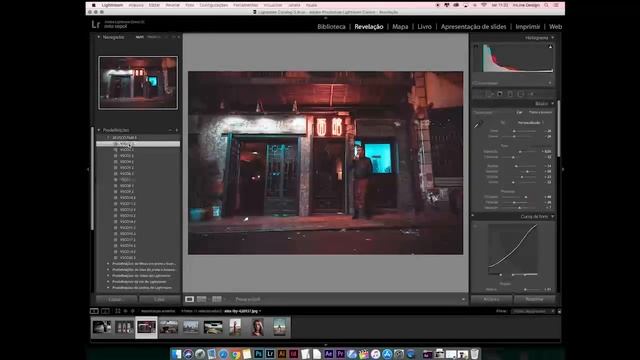Toggle Prova em tela soft proofing

coord(248,299)
